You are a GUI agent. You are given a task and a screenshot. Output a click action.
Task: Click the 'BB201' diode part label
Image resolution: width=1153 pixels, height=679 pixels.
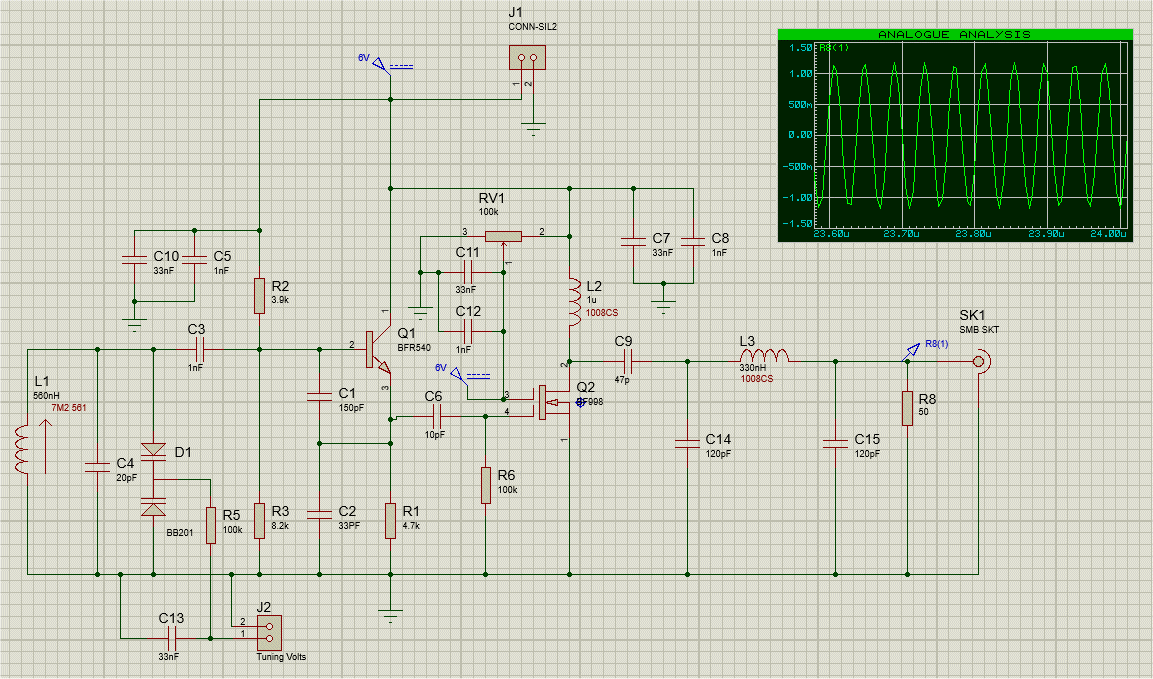coord(180,533)
